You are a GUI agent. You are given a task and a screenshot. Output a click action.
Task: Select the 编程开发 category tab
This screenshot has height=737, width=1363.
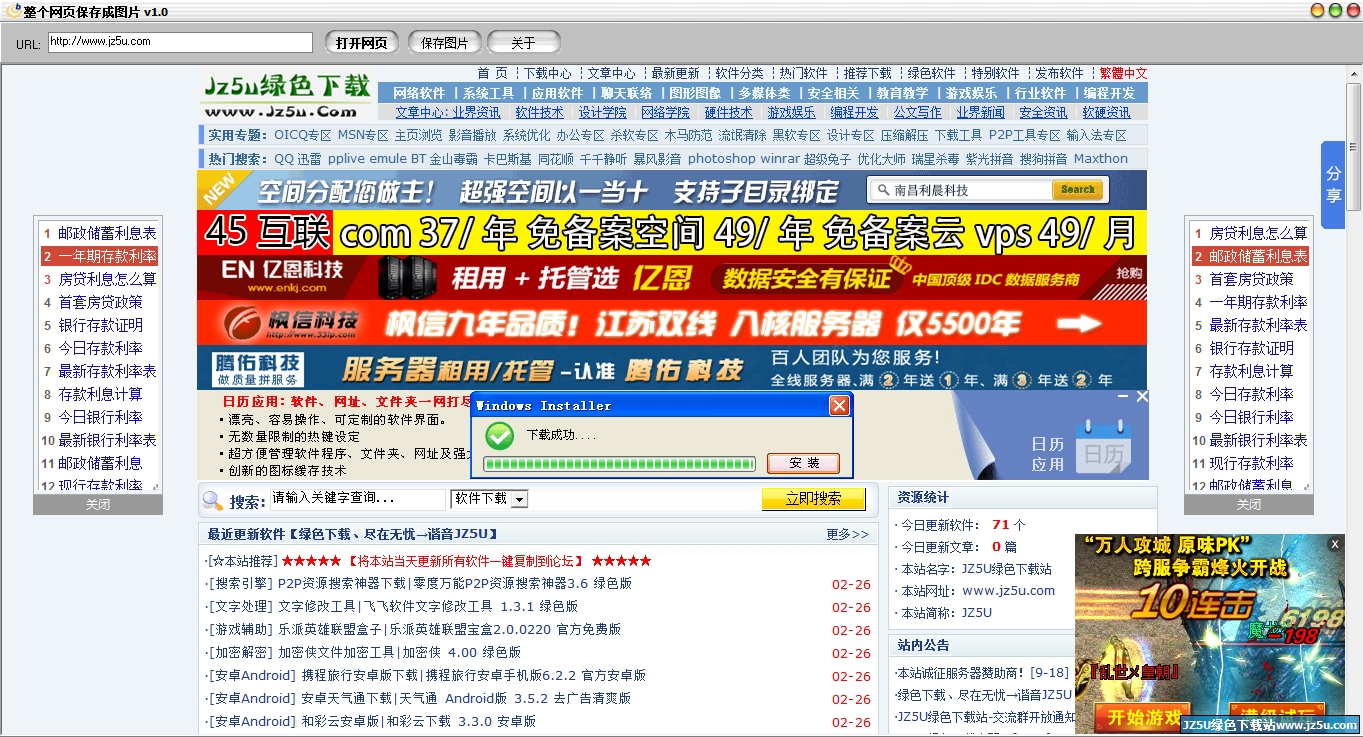click(x=1109, y=93)
